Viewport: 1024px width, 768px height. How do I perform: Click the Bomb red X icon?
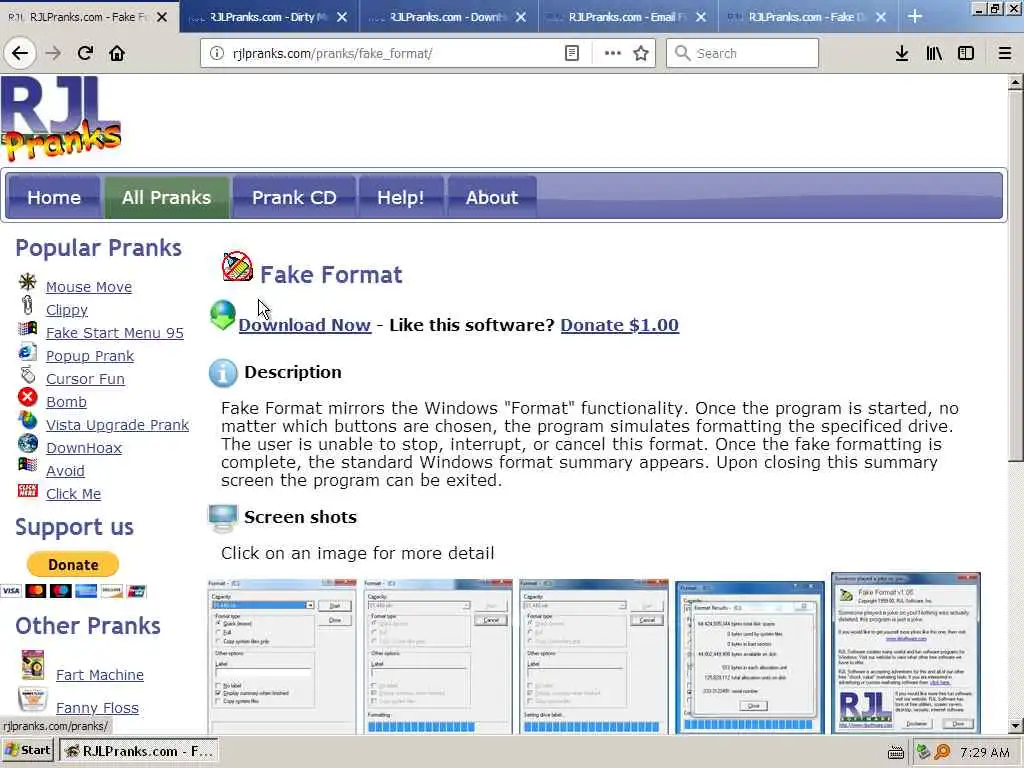pyautogui.click(x=27, y=396)
